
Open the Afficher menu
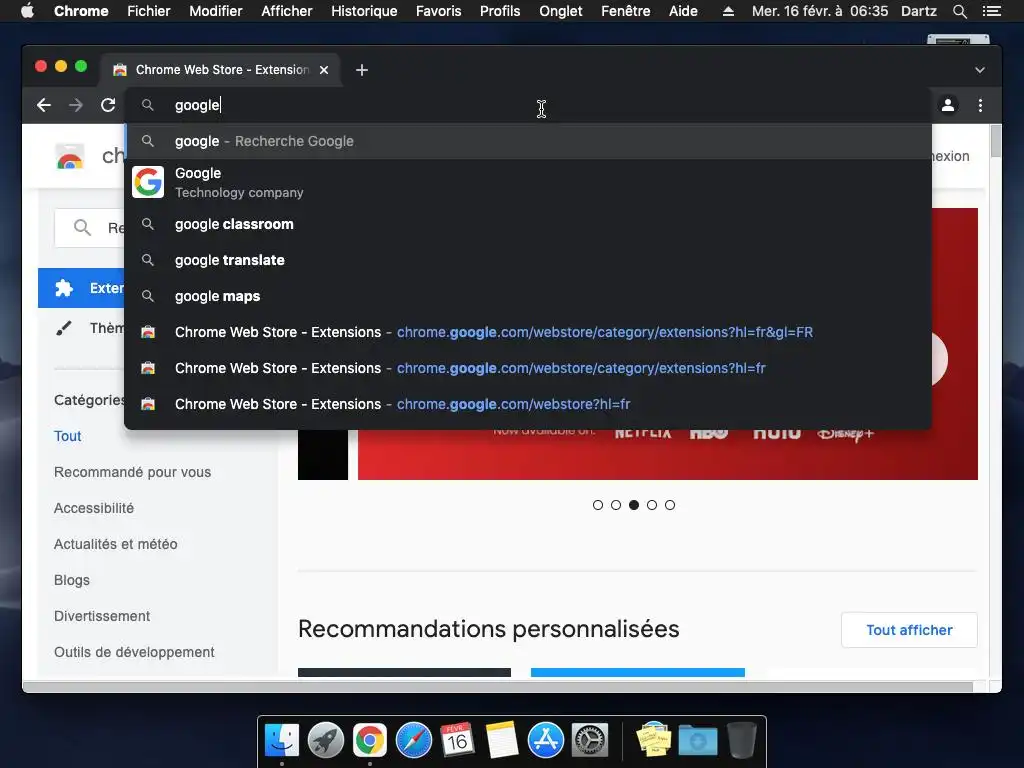pos(287,11)
